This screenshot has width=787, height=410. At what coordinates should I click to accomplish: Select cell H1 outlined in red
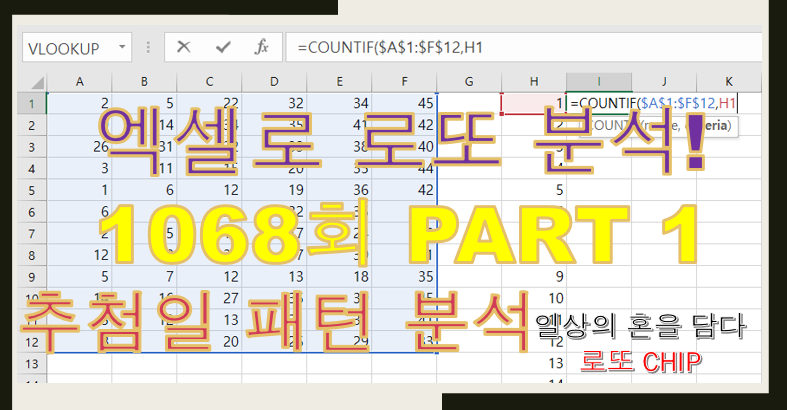[x=534, y=103]
